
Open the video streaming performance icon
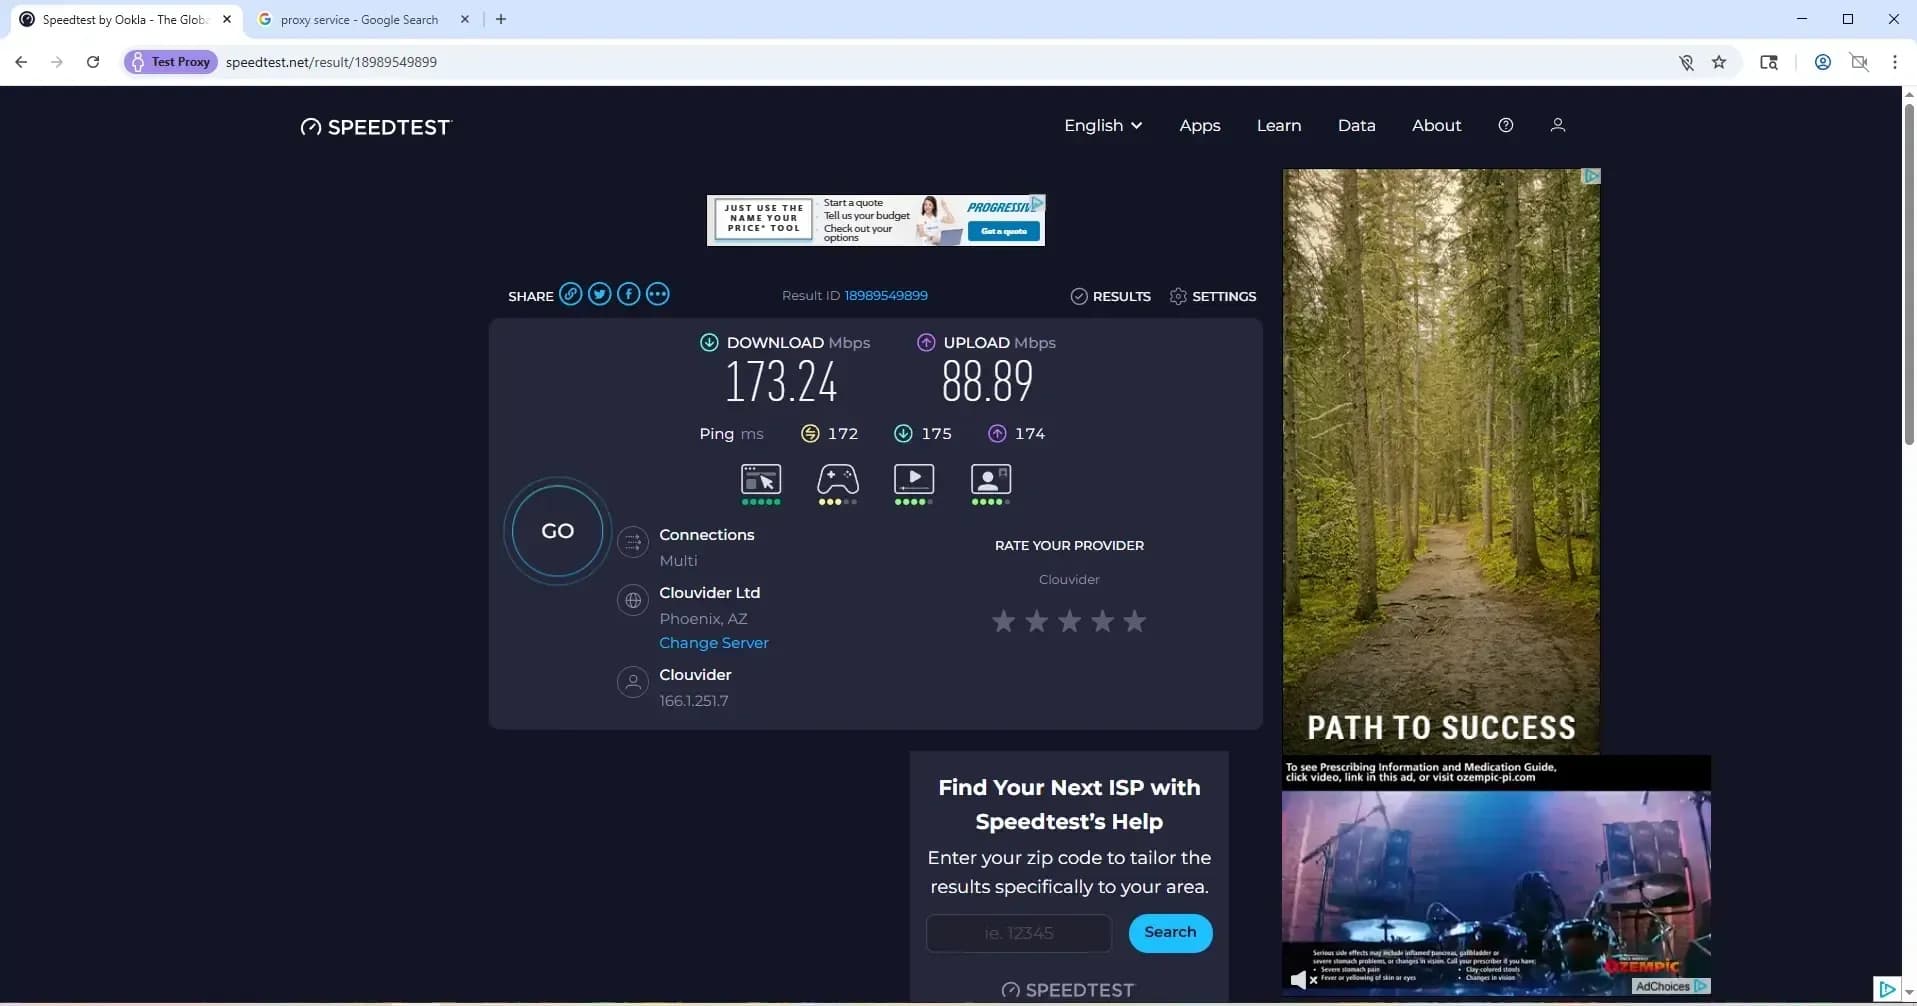[x=914, y=480]
